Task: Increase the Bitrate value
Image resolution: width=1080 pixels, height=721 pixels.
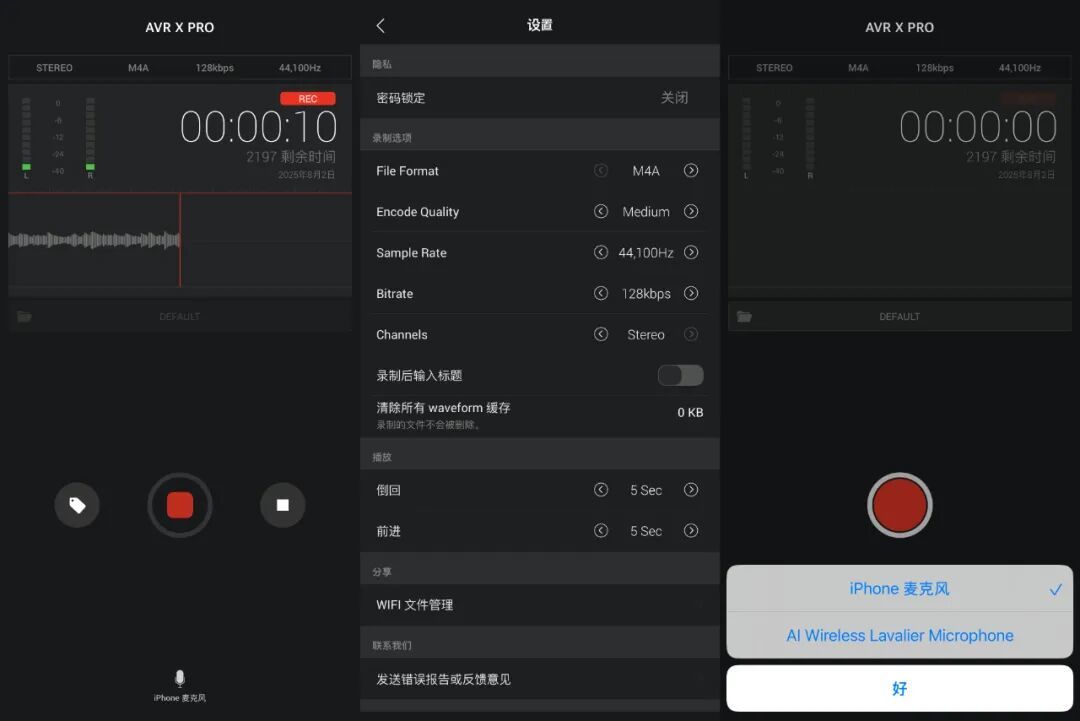Action: 691,293
